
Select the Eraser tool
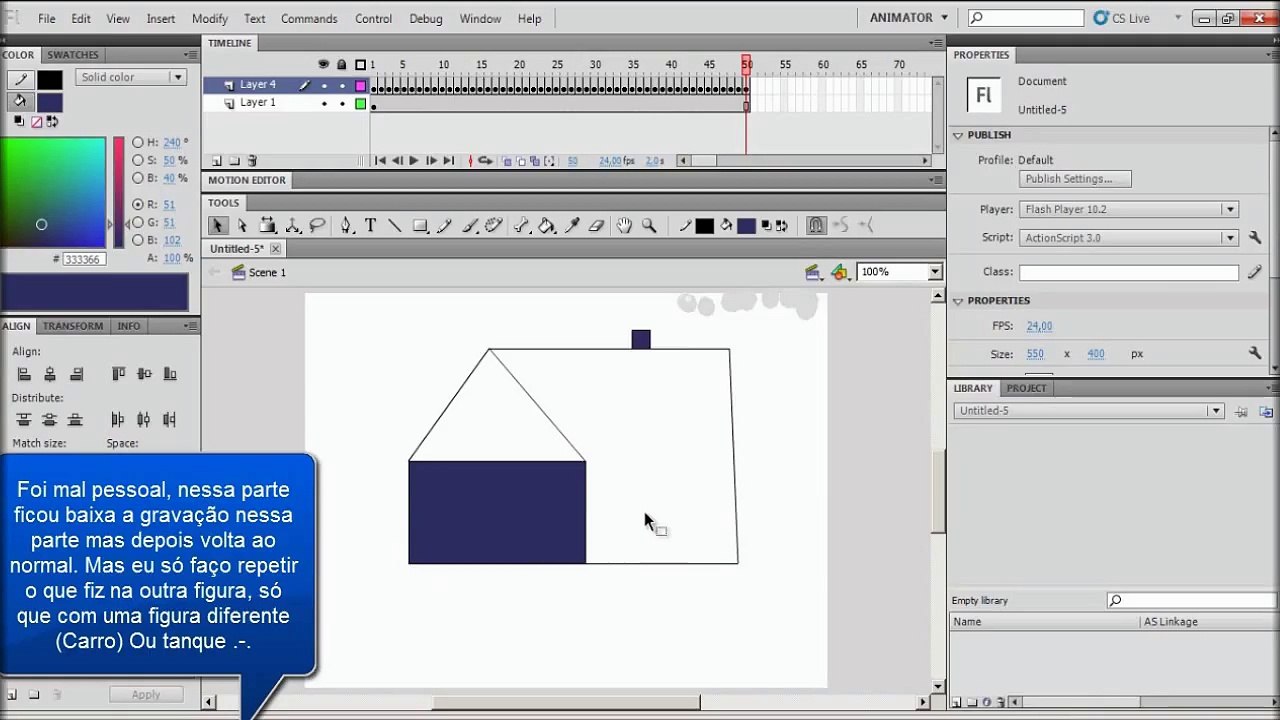coord(597,226)
